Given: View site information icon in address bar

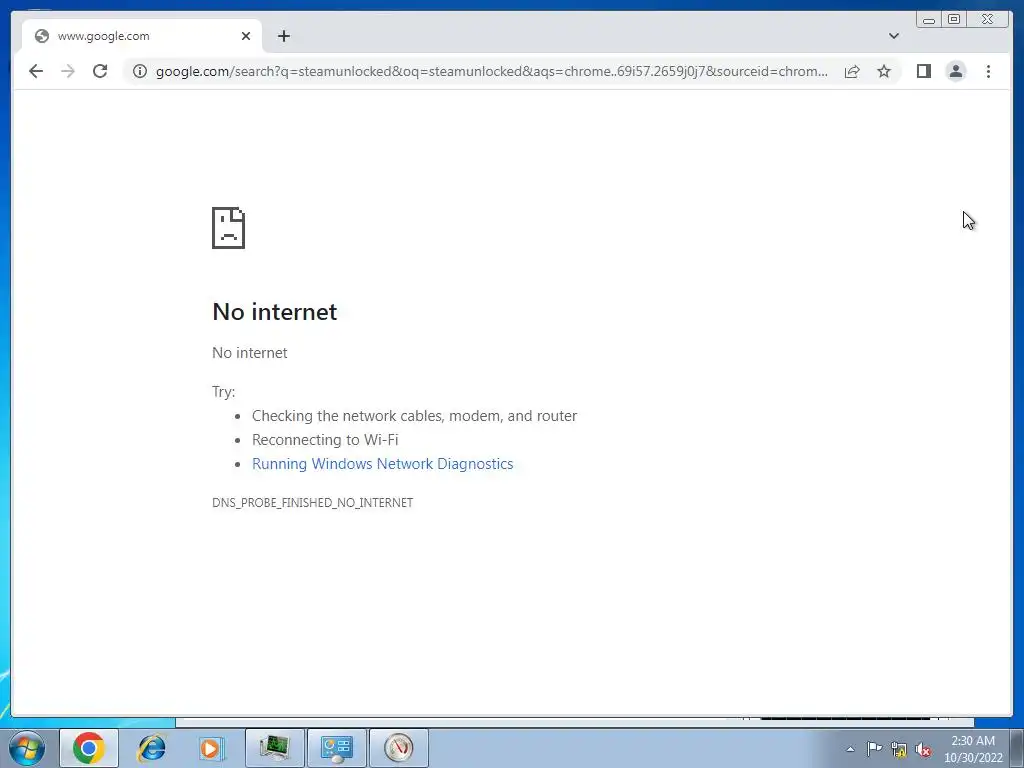Looking at the screenshot, I should click(140, 71).
